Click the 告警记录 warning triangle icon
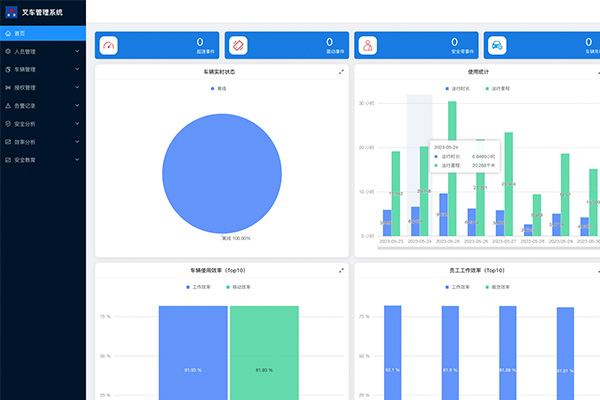 pos(8,106)
